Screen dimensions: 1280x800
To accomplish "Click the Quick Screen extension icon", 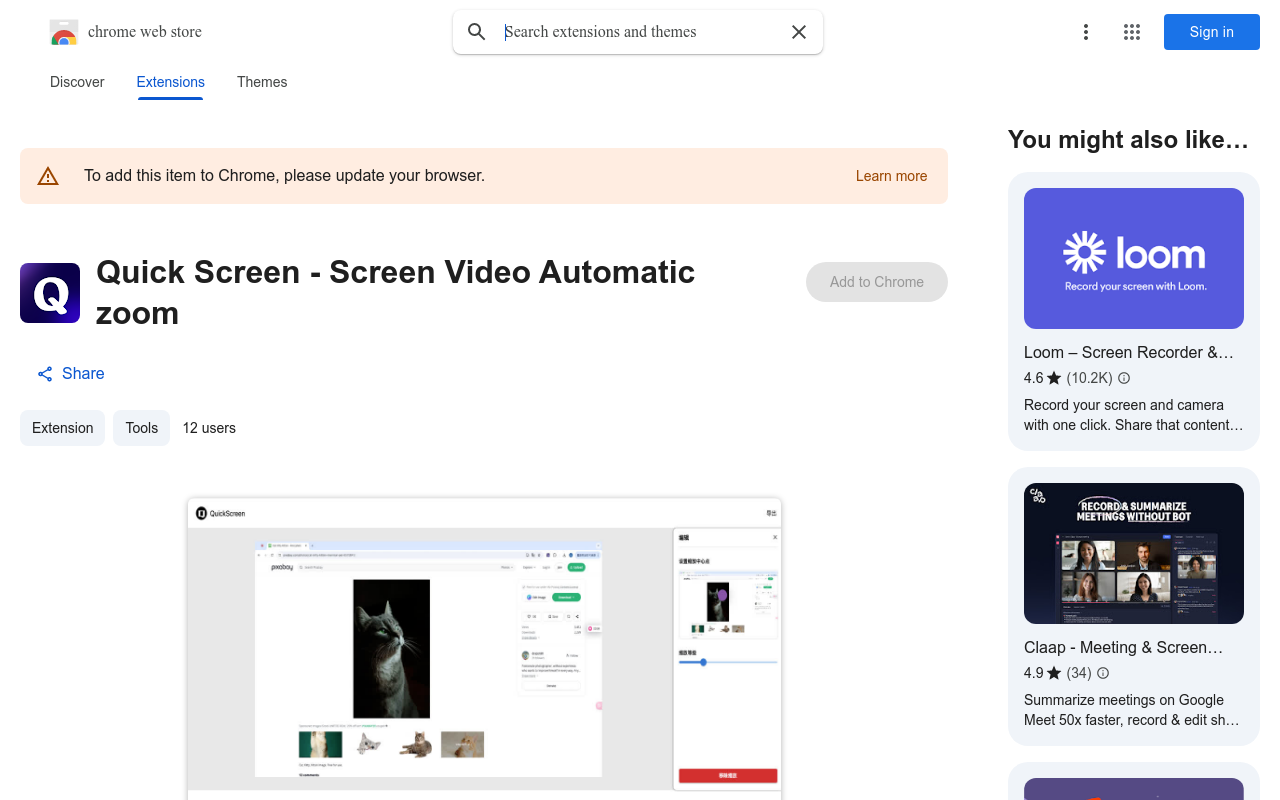I will pyautogui.click(x=49, y=292).
